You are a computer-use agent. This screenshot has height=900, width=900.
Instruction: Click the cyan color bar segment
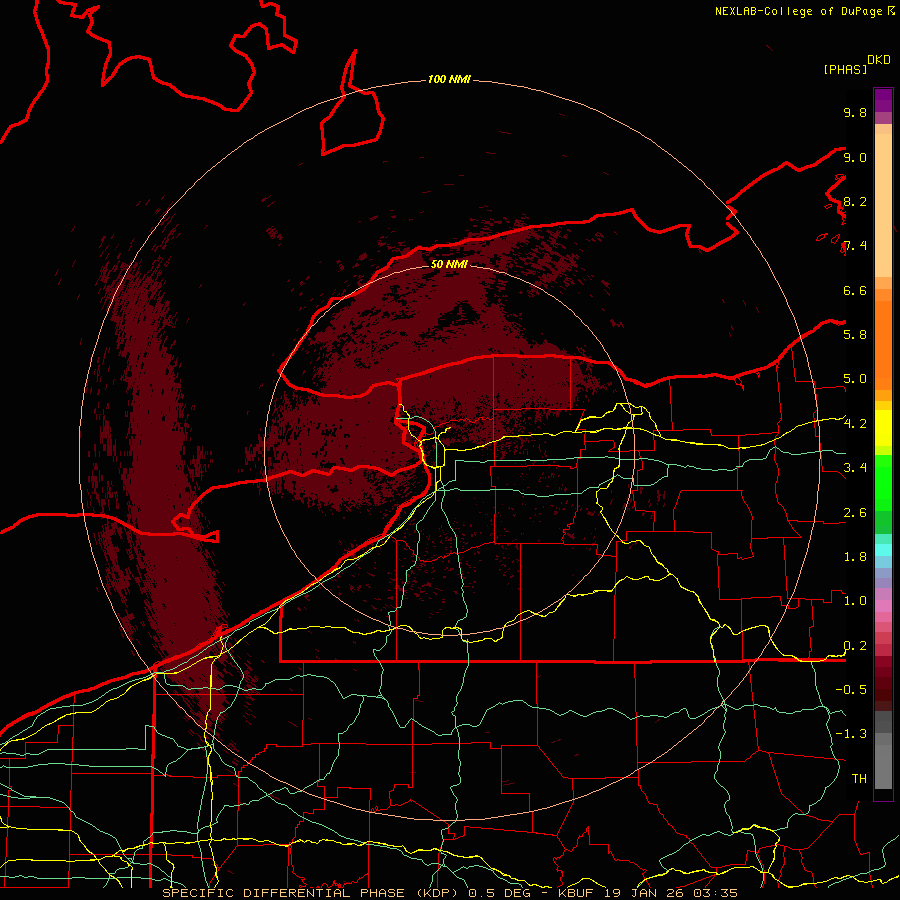883,550
